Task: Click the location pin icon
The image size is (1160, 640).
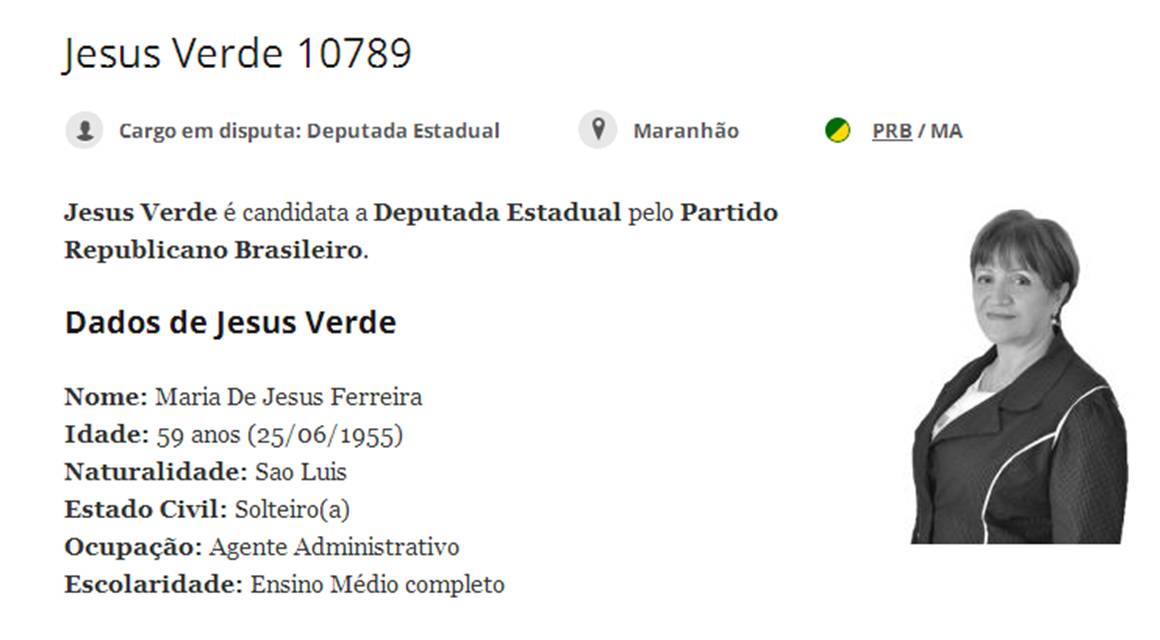Action: pos(598,131)
